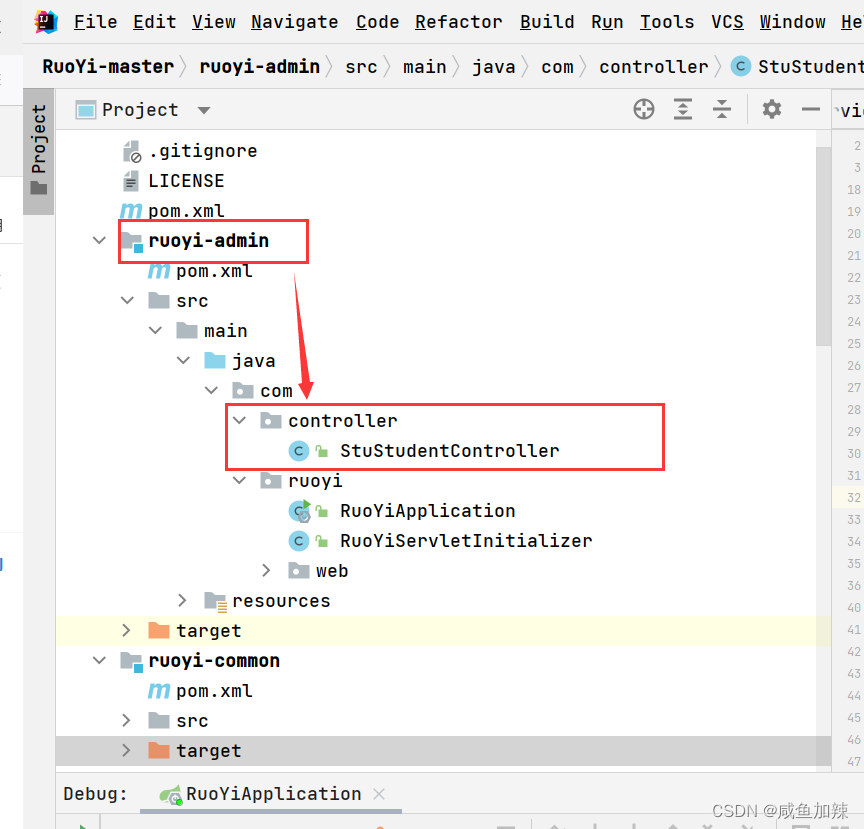Click the ruoyi-common module folder icon
864x829 pixels.
point(132,661)
